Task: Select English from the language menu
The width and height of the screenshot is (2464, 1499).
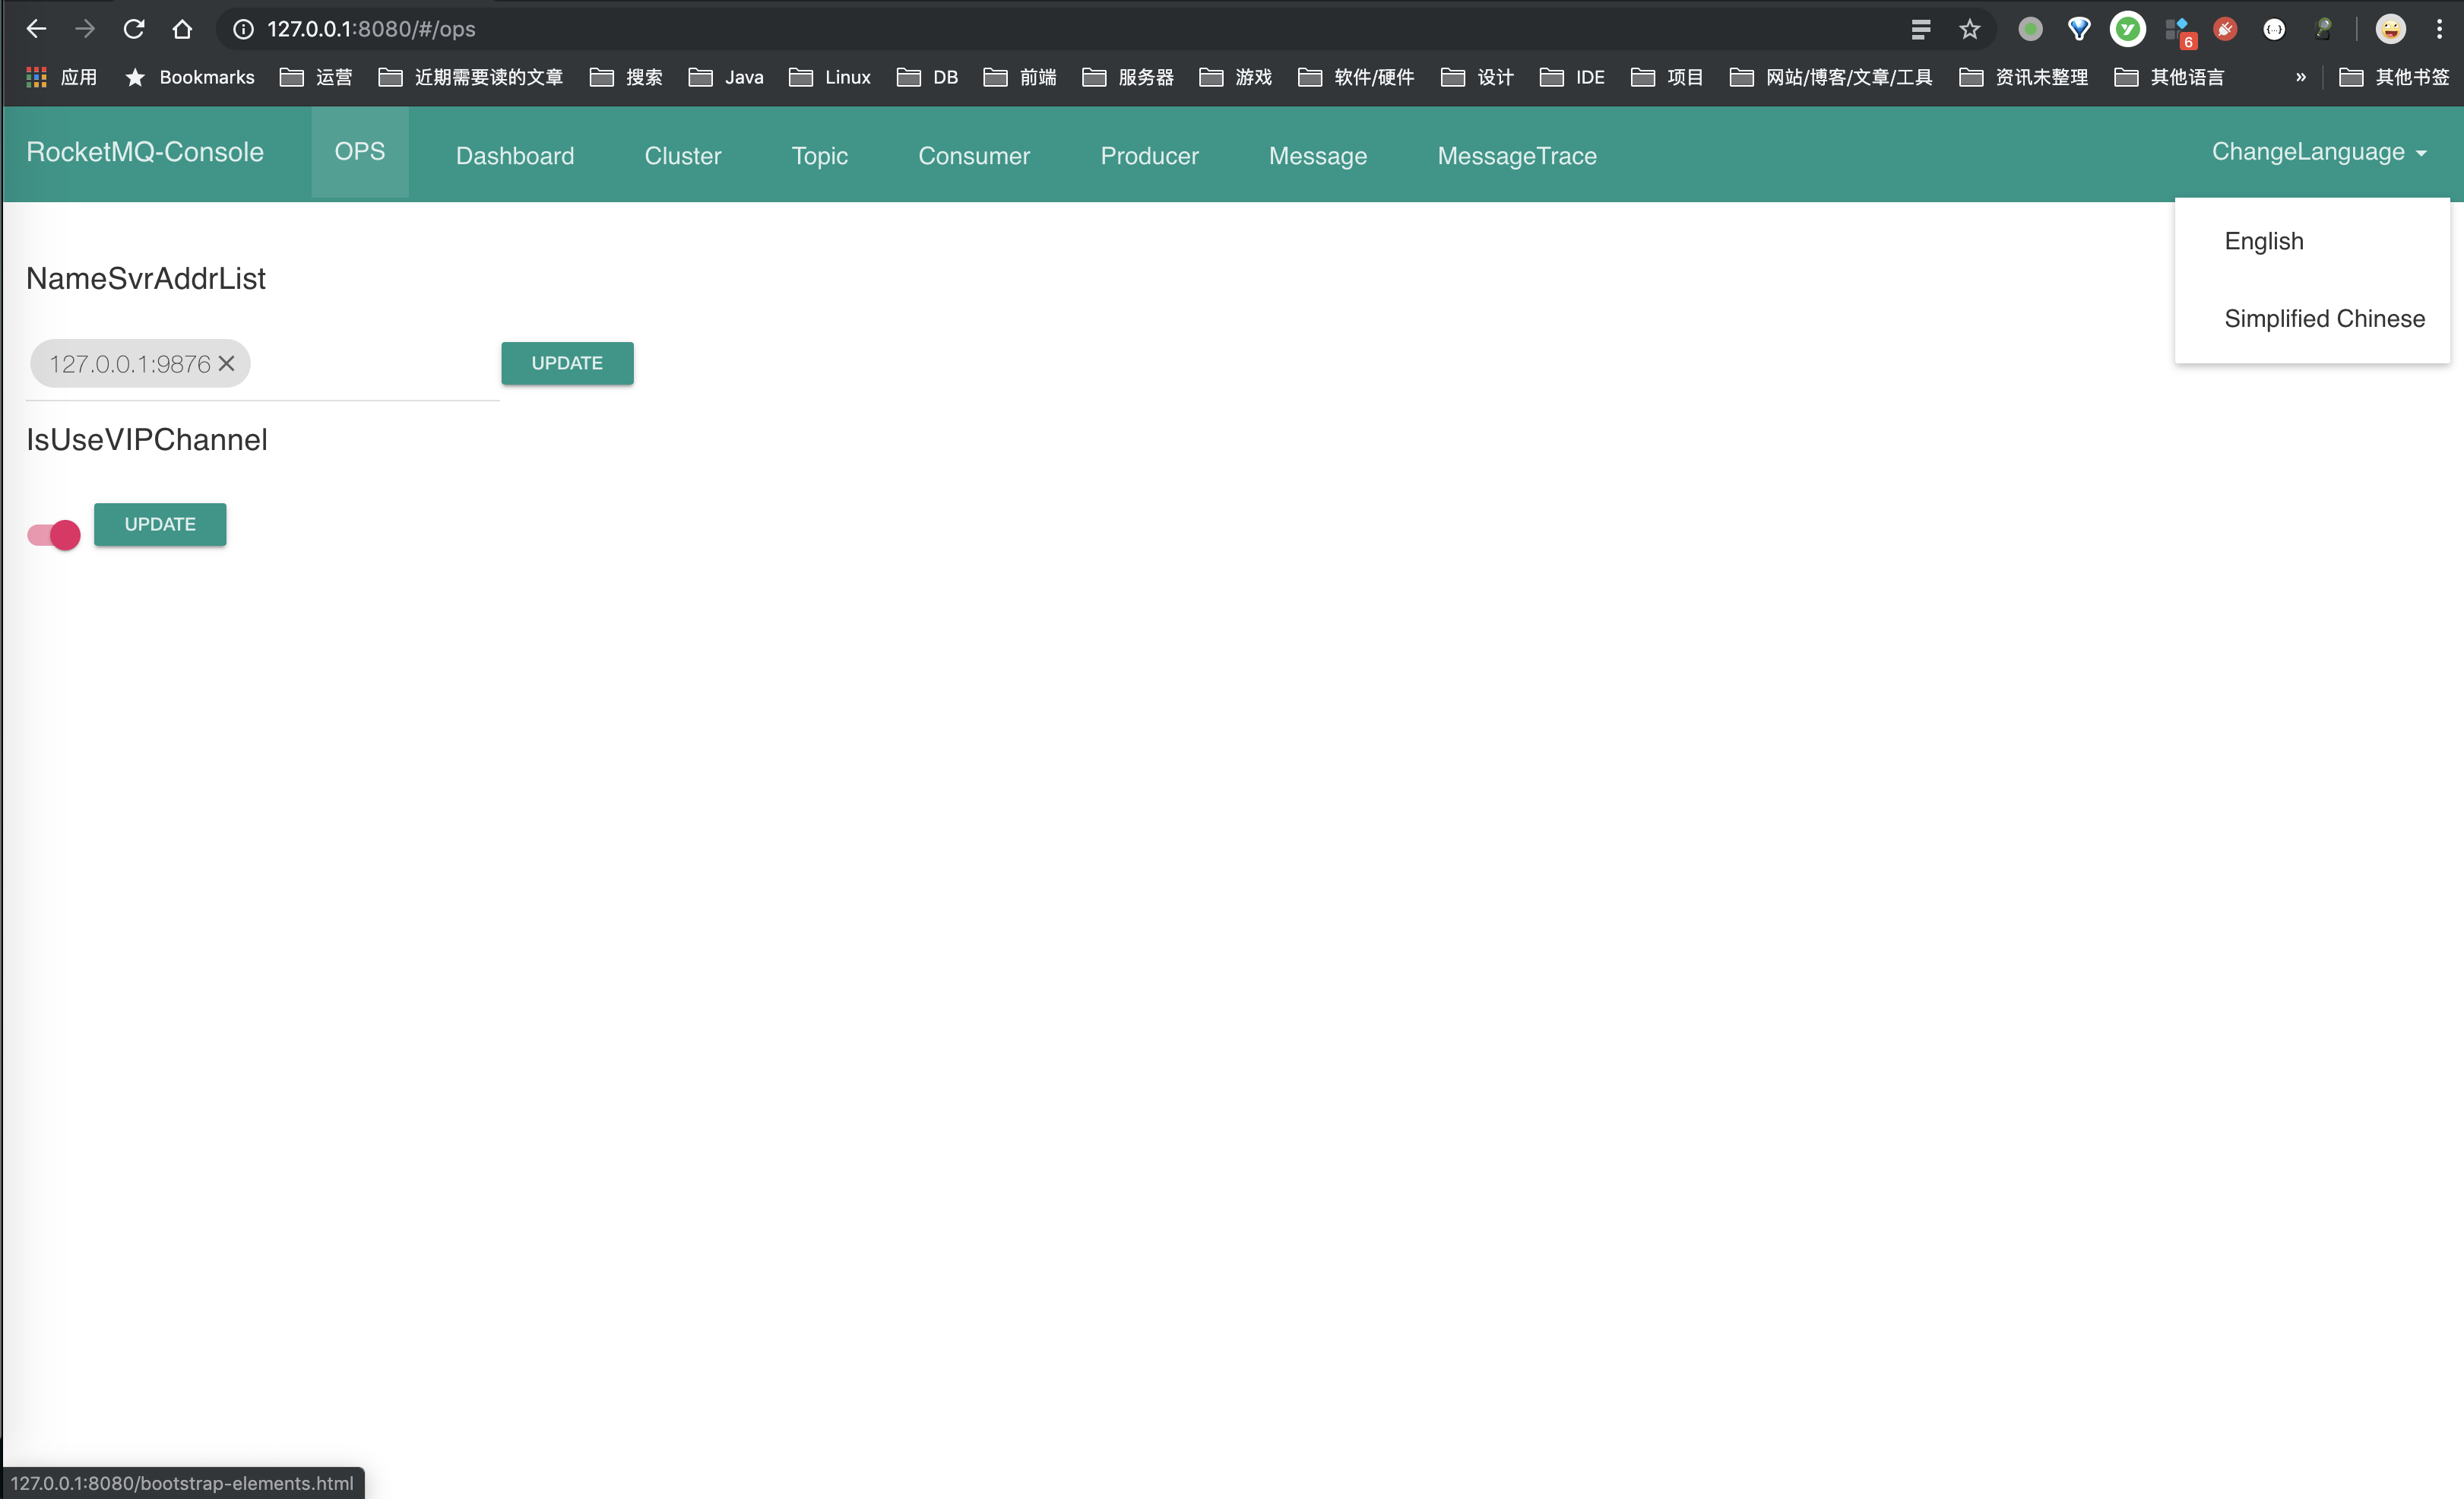Action: coord(2263,241)
